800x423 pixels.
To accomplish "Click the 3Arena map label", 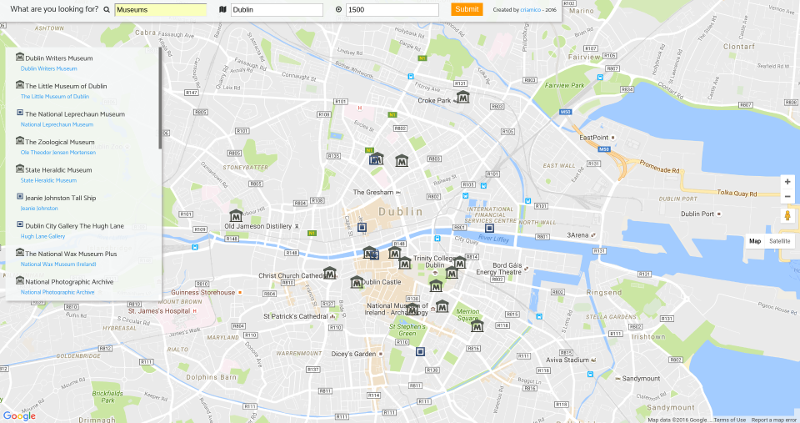I will tap(578, 235).
